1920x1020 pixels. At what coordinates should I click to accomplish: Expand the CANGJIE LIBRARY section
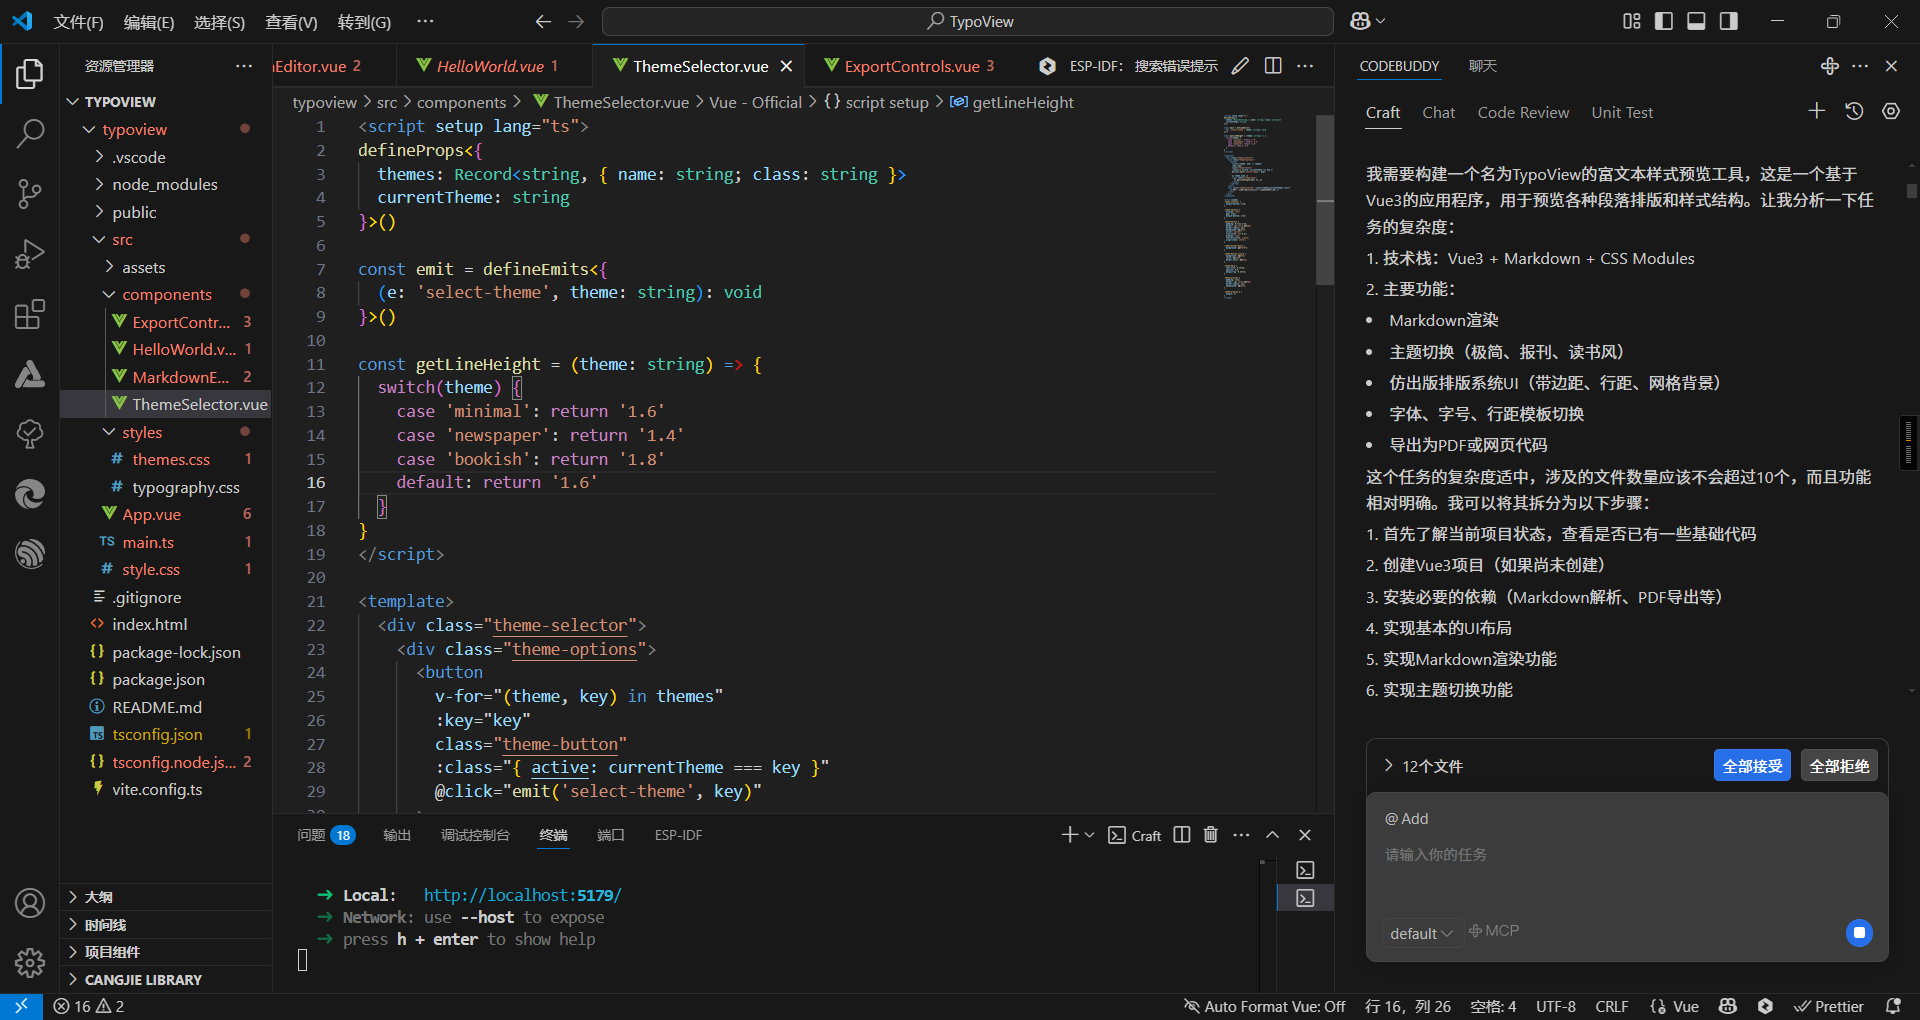(166, 979)
